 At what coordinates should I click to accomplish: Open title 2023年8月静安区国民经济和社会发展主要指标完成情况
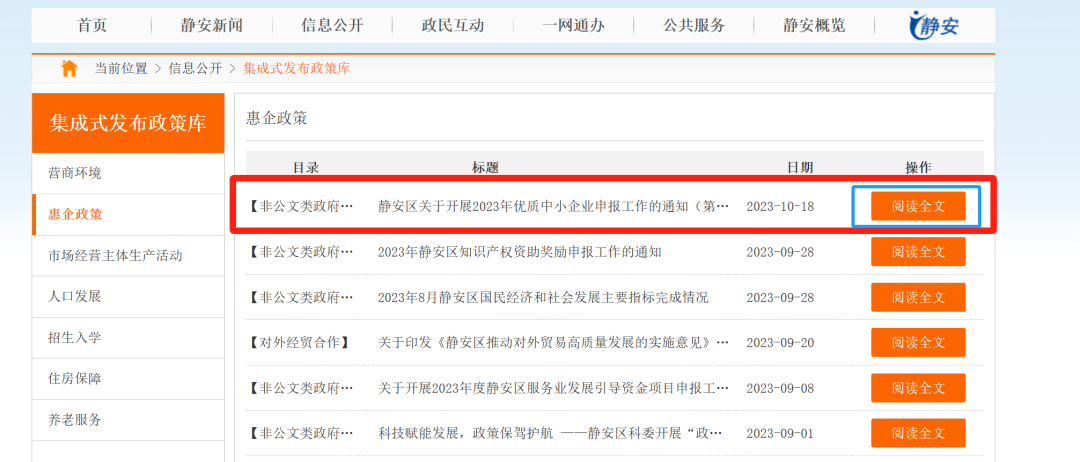[x=543, y=297]
